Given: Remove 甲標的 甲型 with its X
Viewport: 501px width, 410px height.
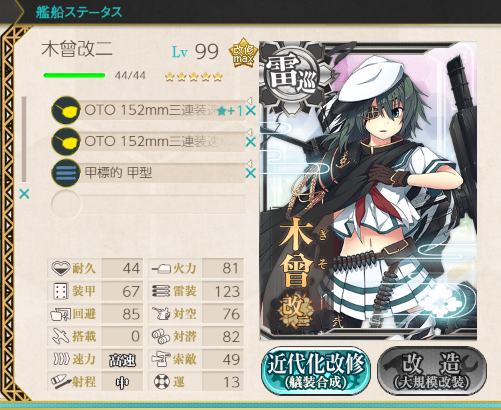Looking at the screenshot, I should click(x=250, y=173).
